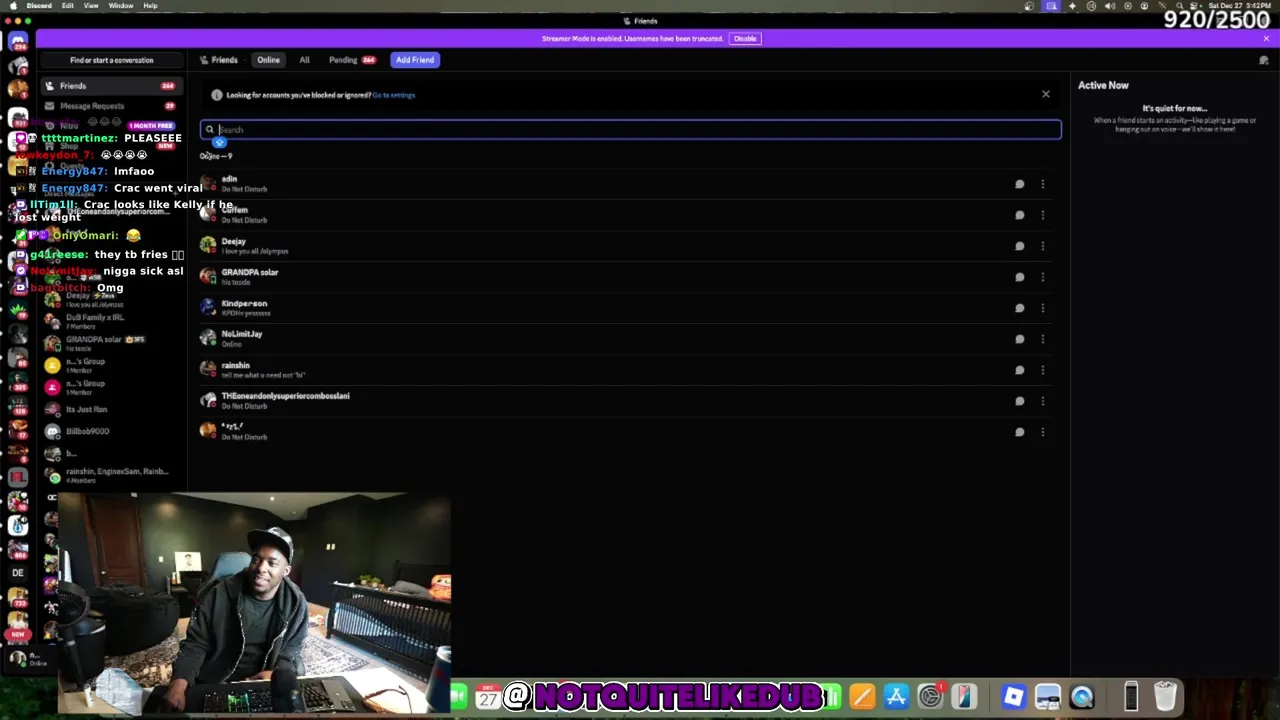1280x720 pixels.
Task: Close the Streamer Mode banner
Action: [1266, 38]
